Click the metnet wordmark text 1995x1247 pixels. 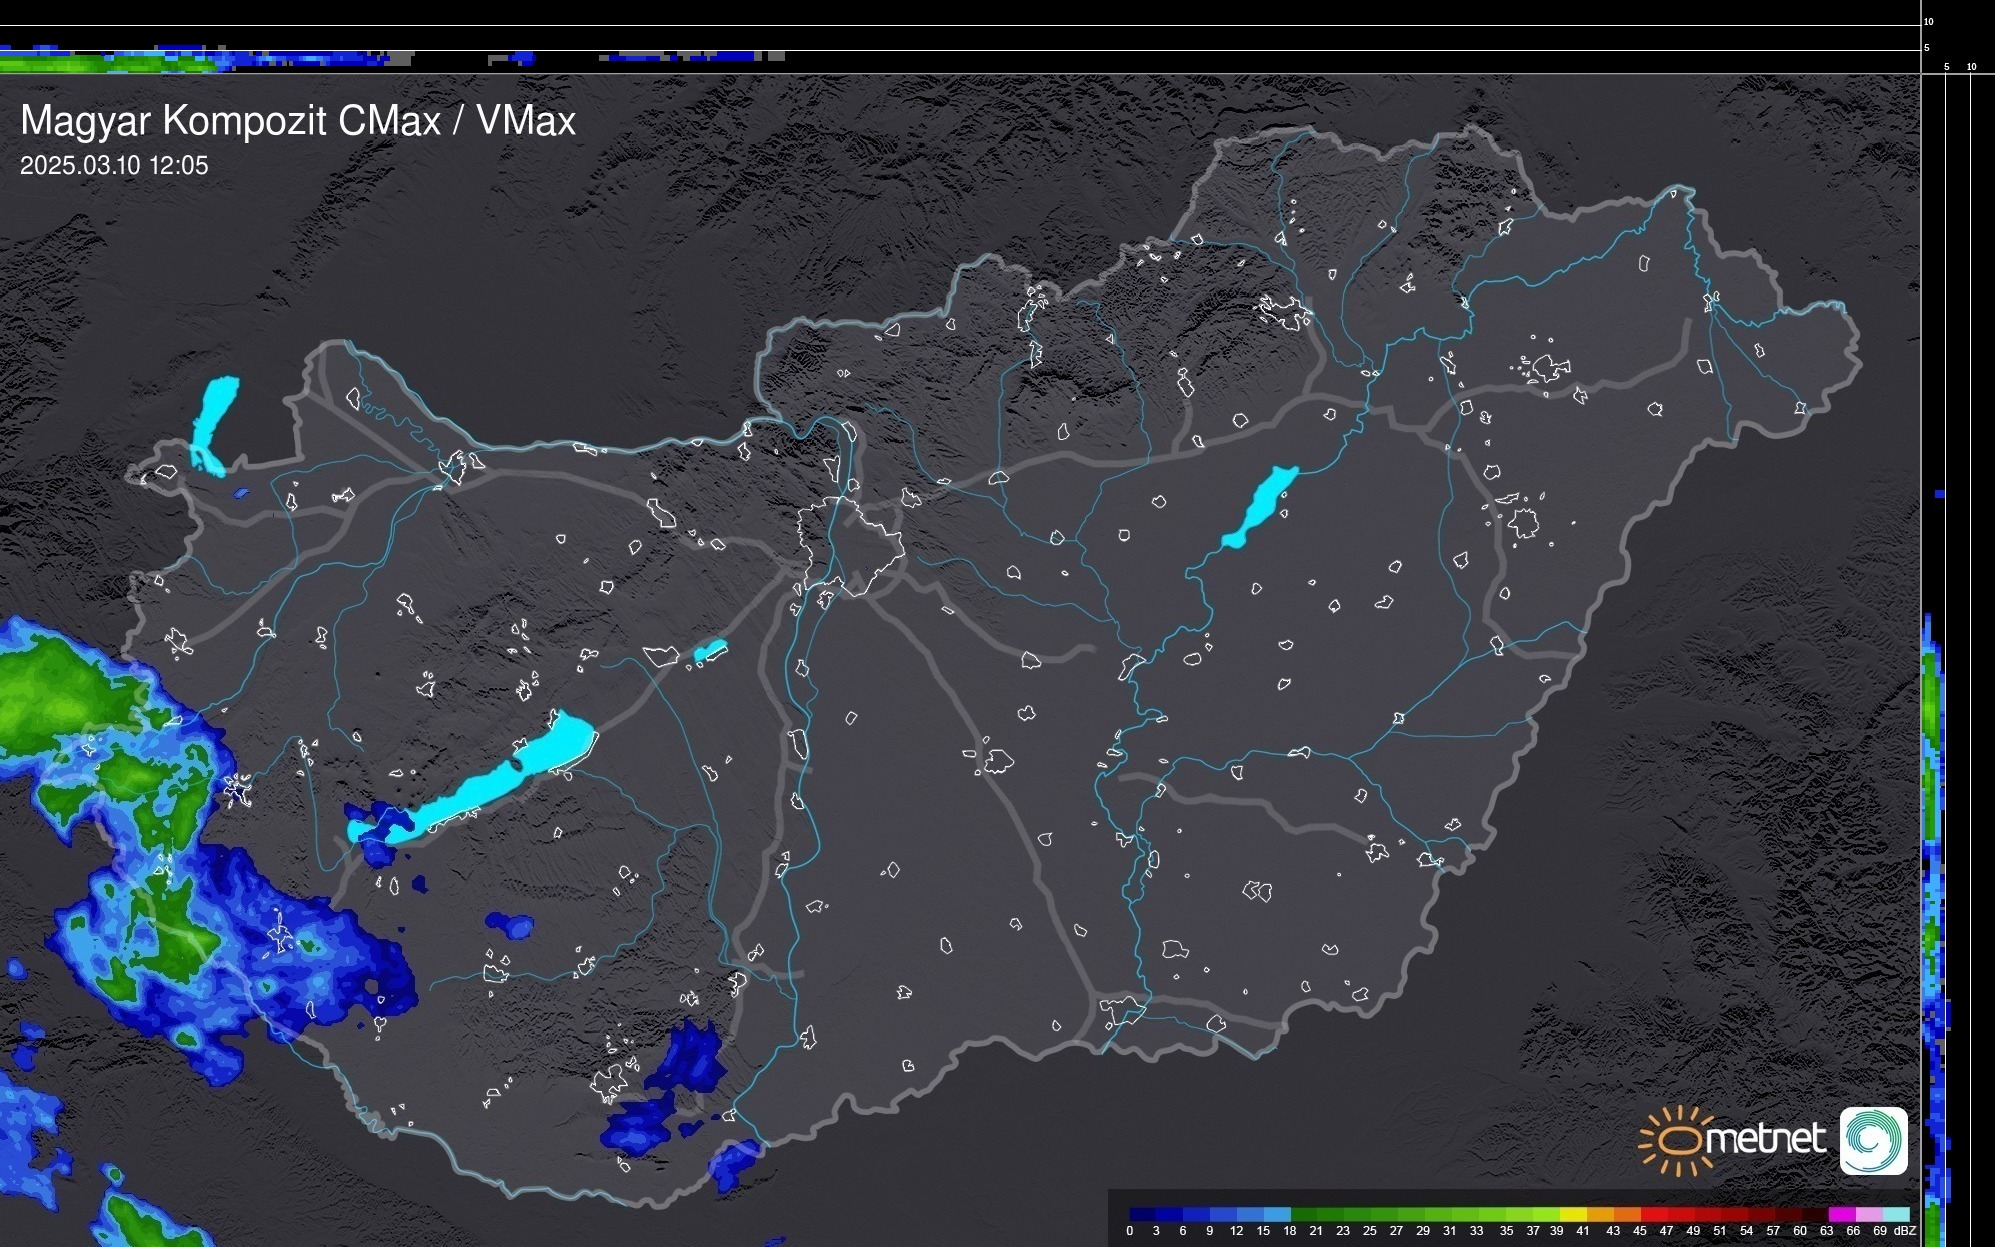point(1766,1139)
